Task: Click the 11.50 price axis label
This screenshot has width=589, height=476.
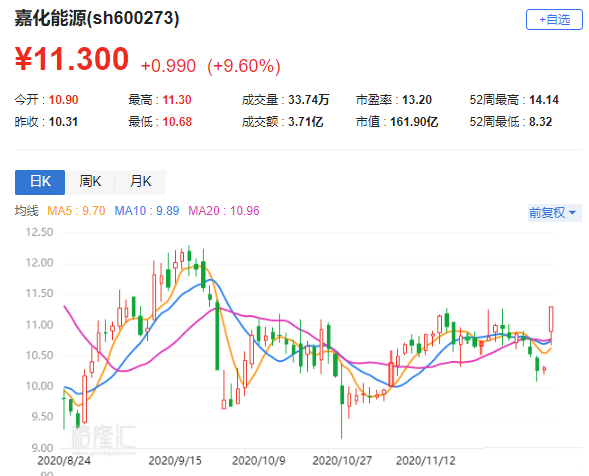Action: click(x=39, y=293)
